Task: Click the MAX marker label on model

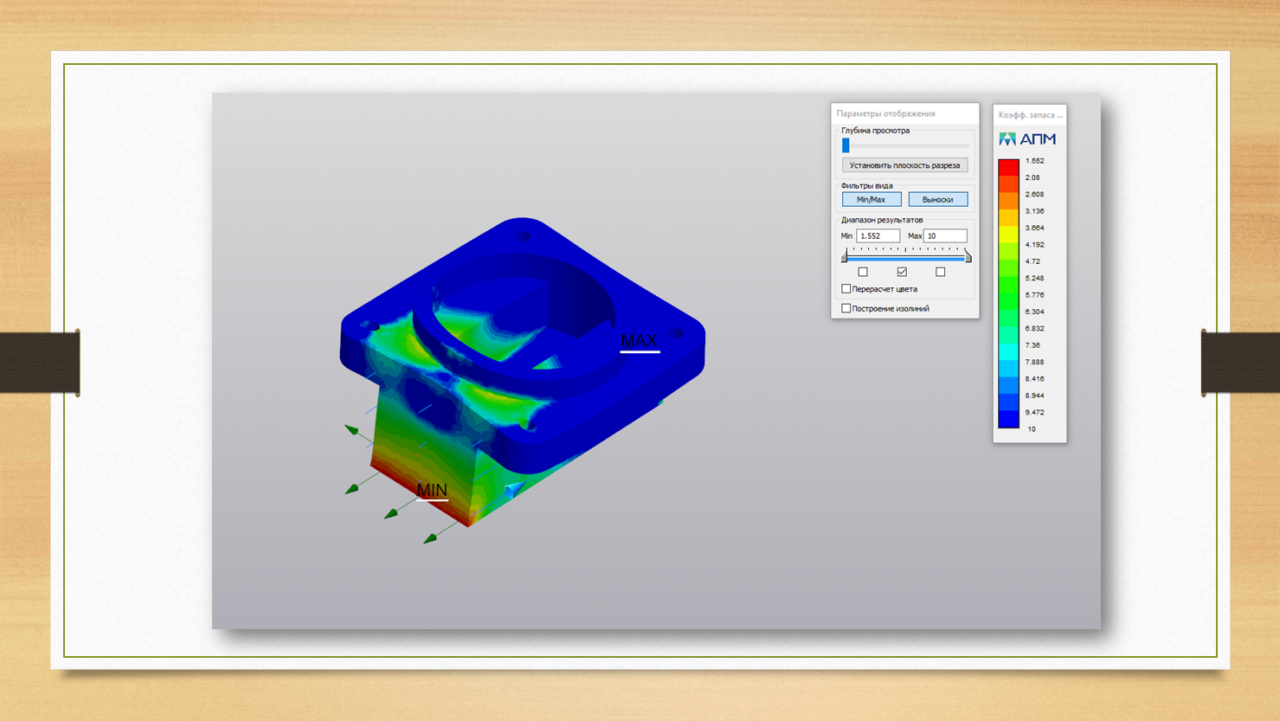Action: 640,342
